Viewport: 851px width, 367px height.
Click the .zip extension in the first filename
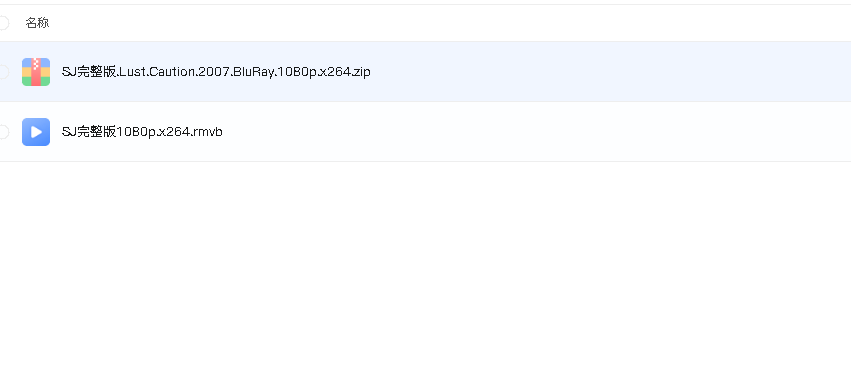tap(360, 72)
